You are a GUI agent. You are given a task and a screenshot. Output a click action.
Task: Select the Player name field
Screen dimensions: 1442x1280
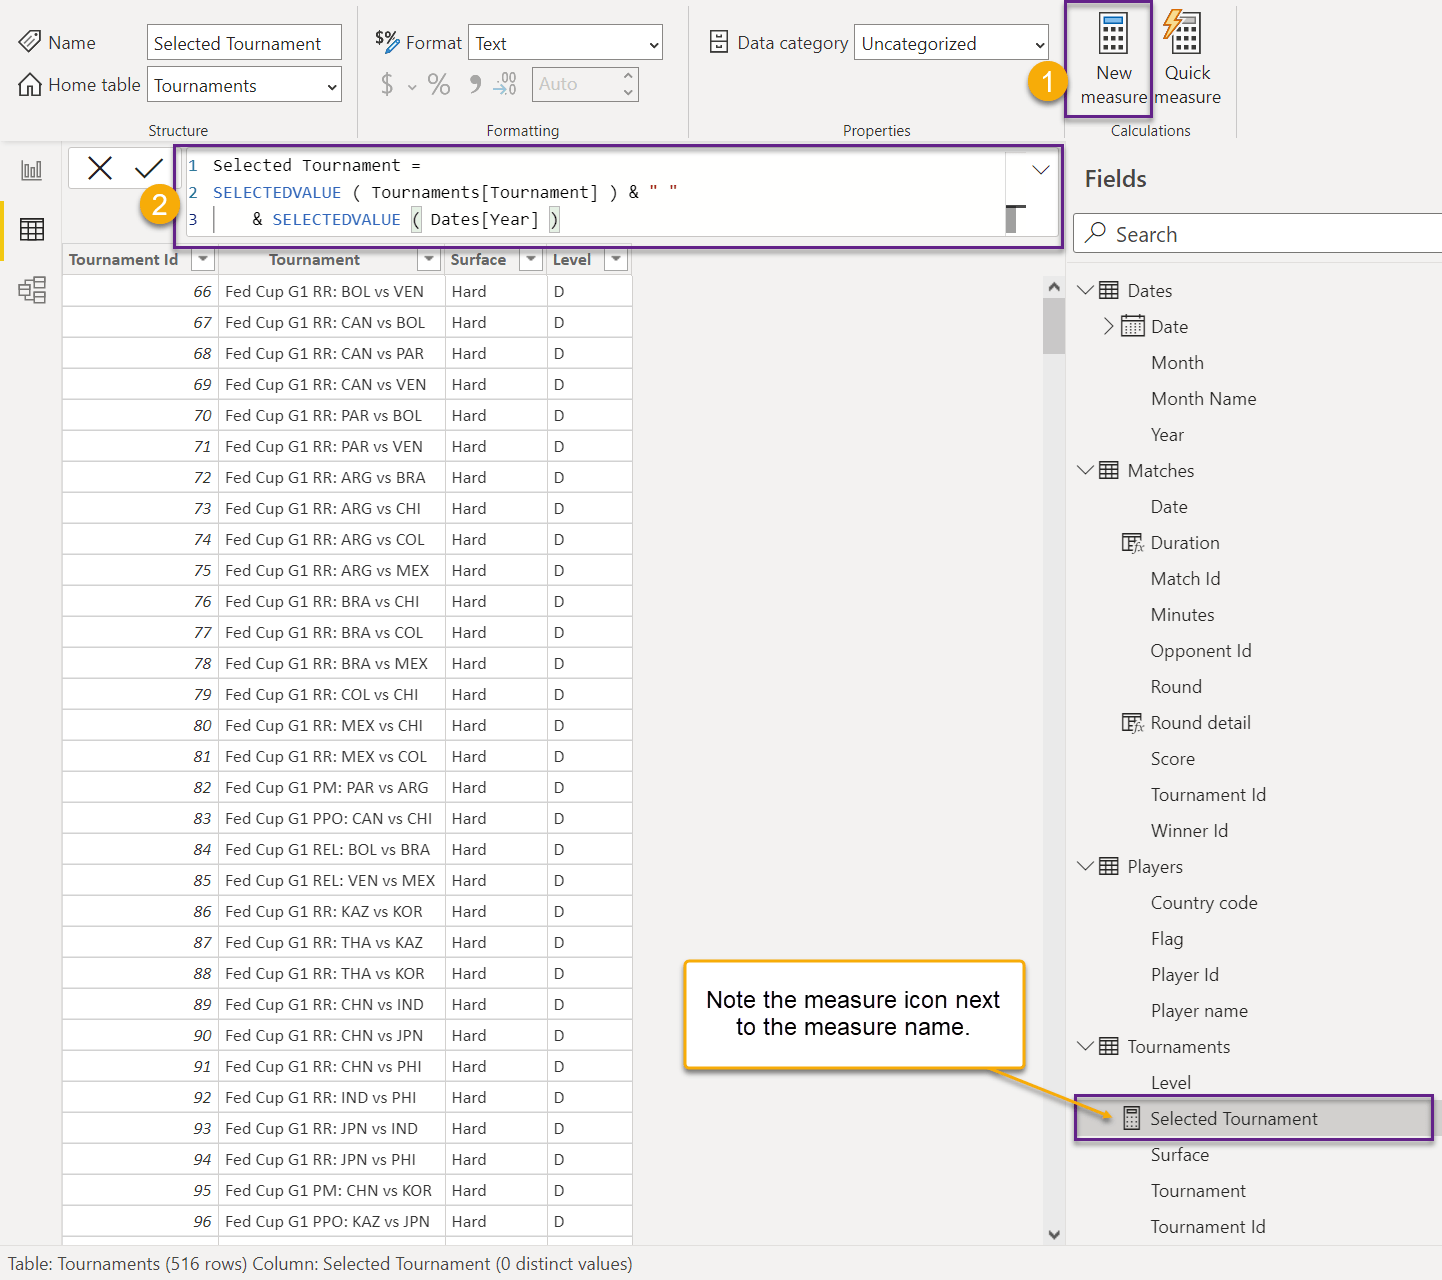(x=1199, y=1010)
